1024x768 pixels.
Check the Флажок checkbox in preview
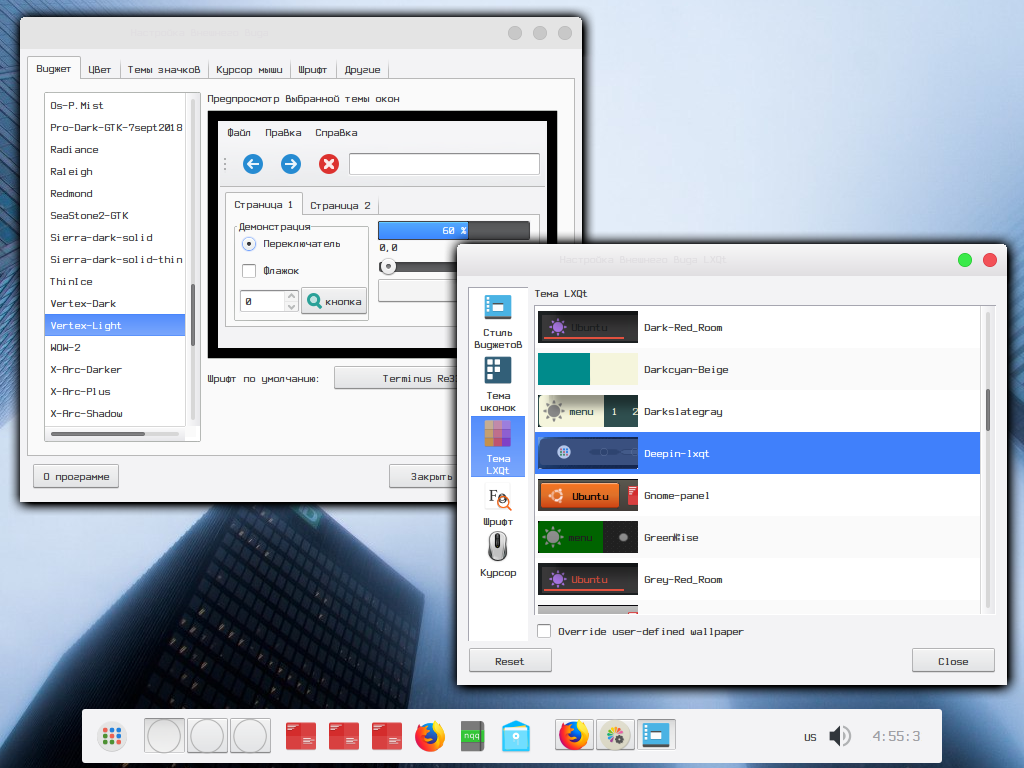(x=249, y=270)
